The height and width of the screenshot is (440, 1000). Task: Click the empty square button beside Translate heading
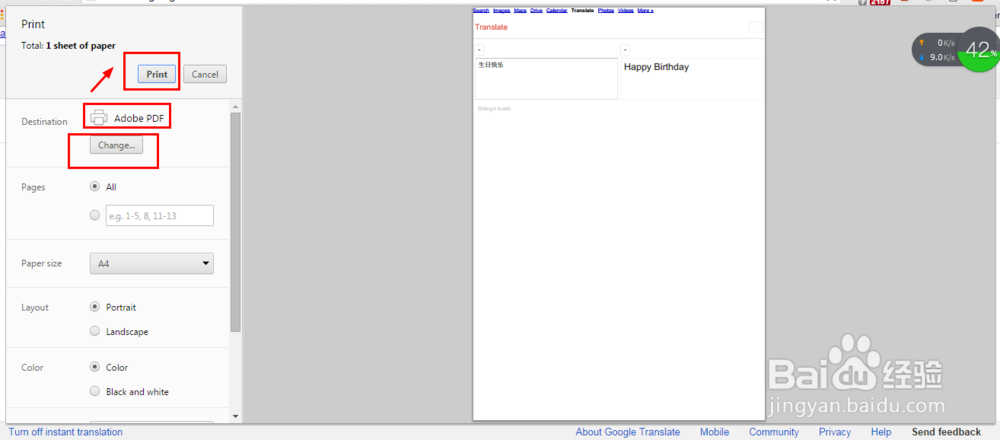coord(756,27)
